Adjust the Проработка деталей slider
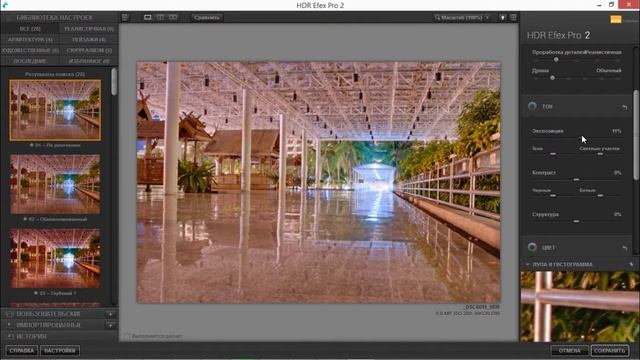The image size is (640, 360). 556,60
